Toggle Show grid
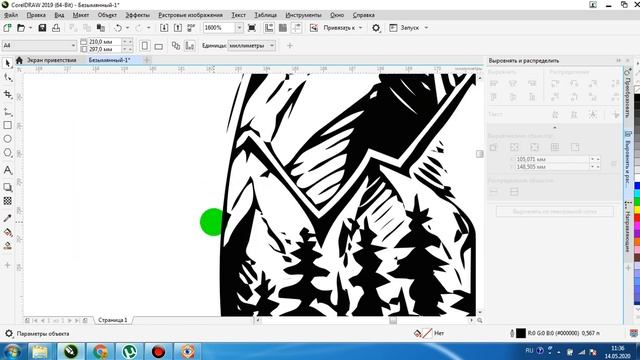640x360 pixels. (x=282, y=28)
